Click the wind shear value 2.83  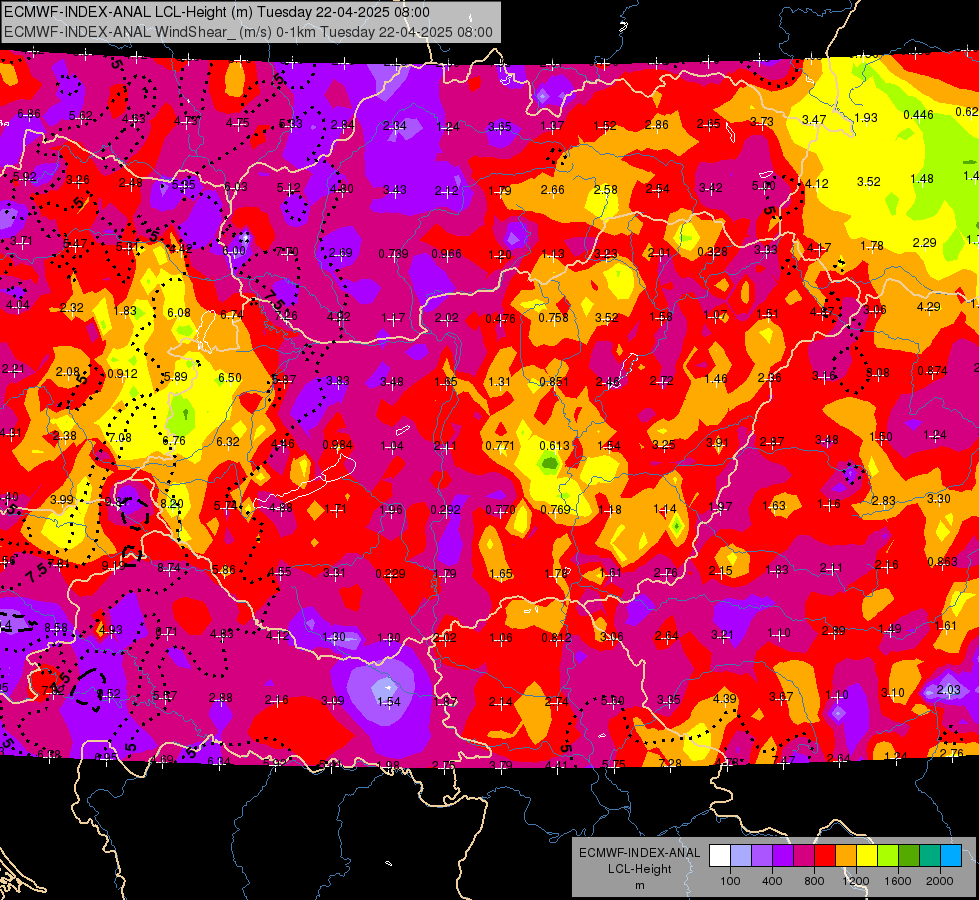pyautogui.click(x=884, y=500)
